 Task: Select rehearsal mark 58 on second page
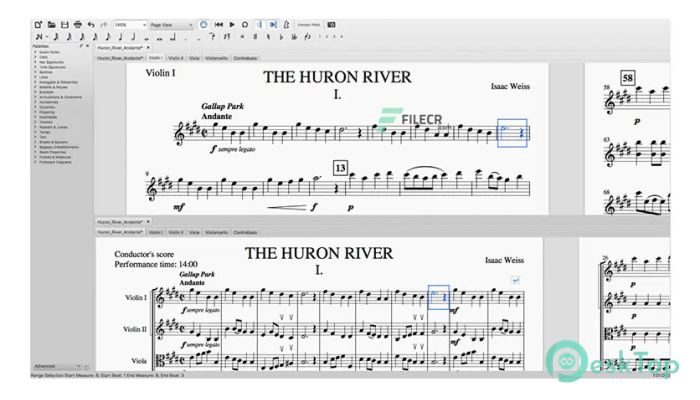pos(628,78)
